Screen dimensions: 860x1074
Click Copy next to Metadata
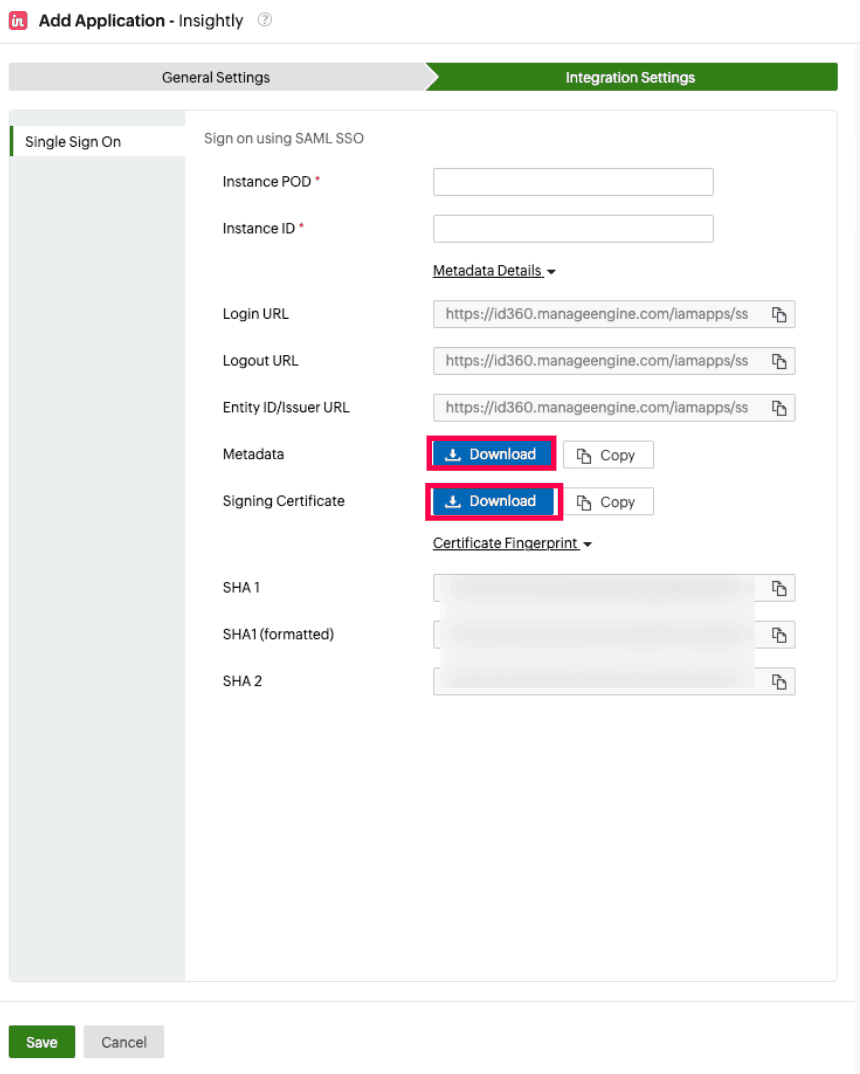[x=608, y=454]
